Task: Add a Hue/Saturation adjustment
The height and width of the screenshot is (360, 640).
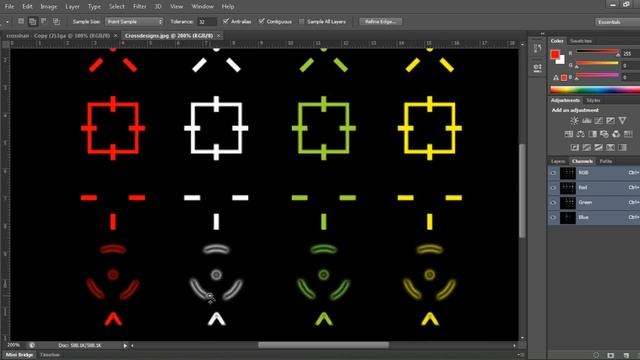Action: click(569, 134)
